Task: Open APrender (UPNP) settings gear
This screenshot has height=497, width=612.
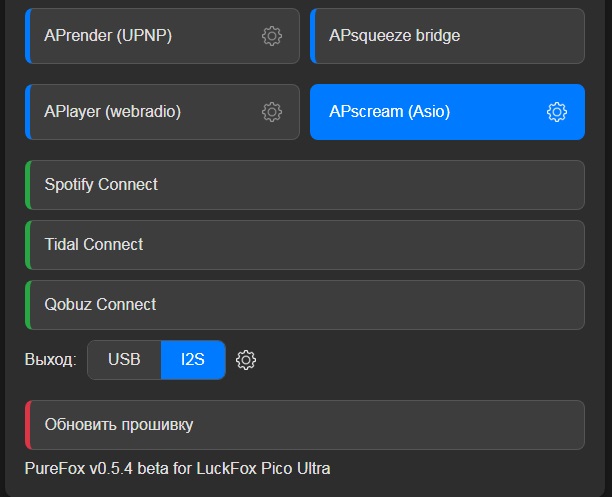Action: [272, 36]
